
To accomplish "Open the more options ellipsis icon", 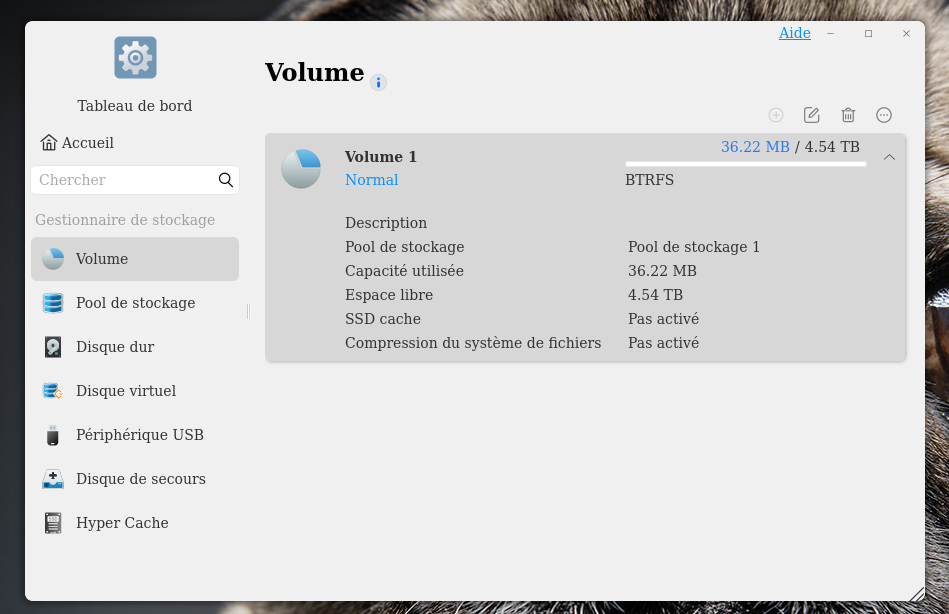I will pos(884,115).
